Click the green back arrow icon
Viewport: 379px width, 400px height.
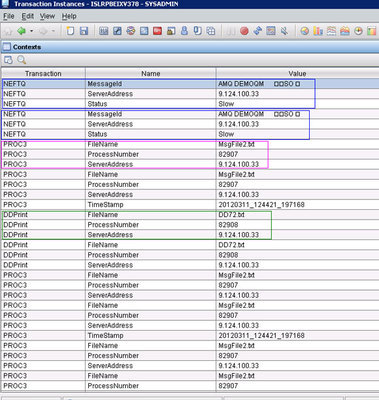coord(22,31)
